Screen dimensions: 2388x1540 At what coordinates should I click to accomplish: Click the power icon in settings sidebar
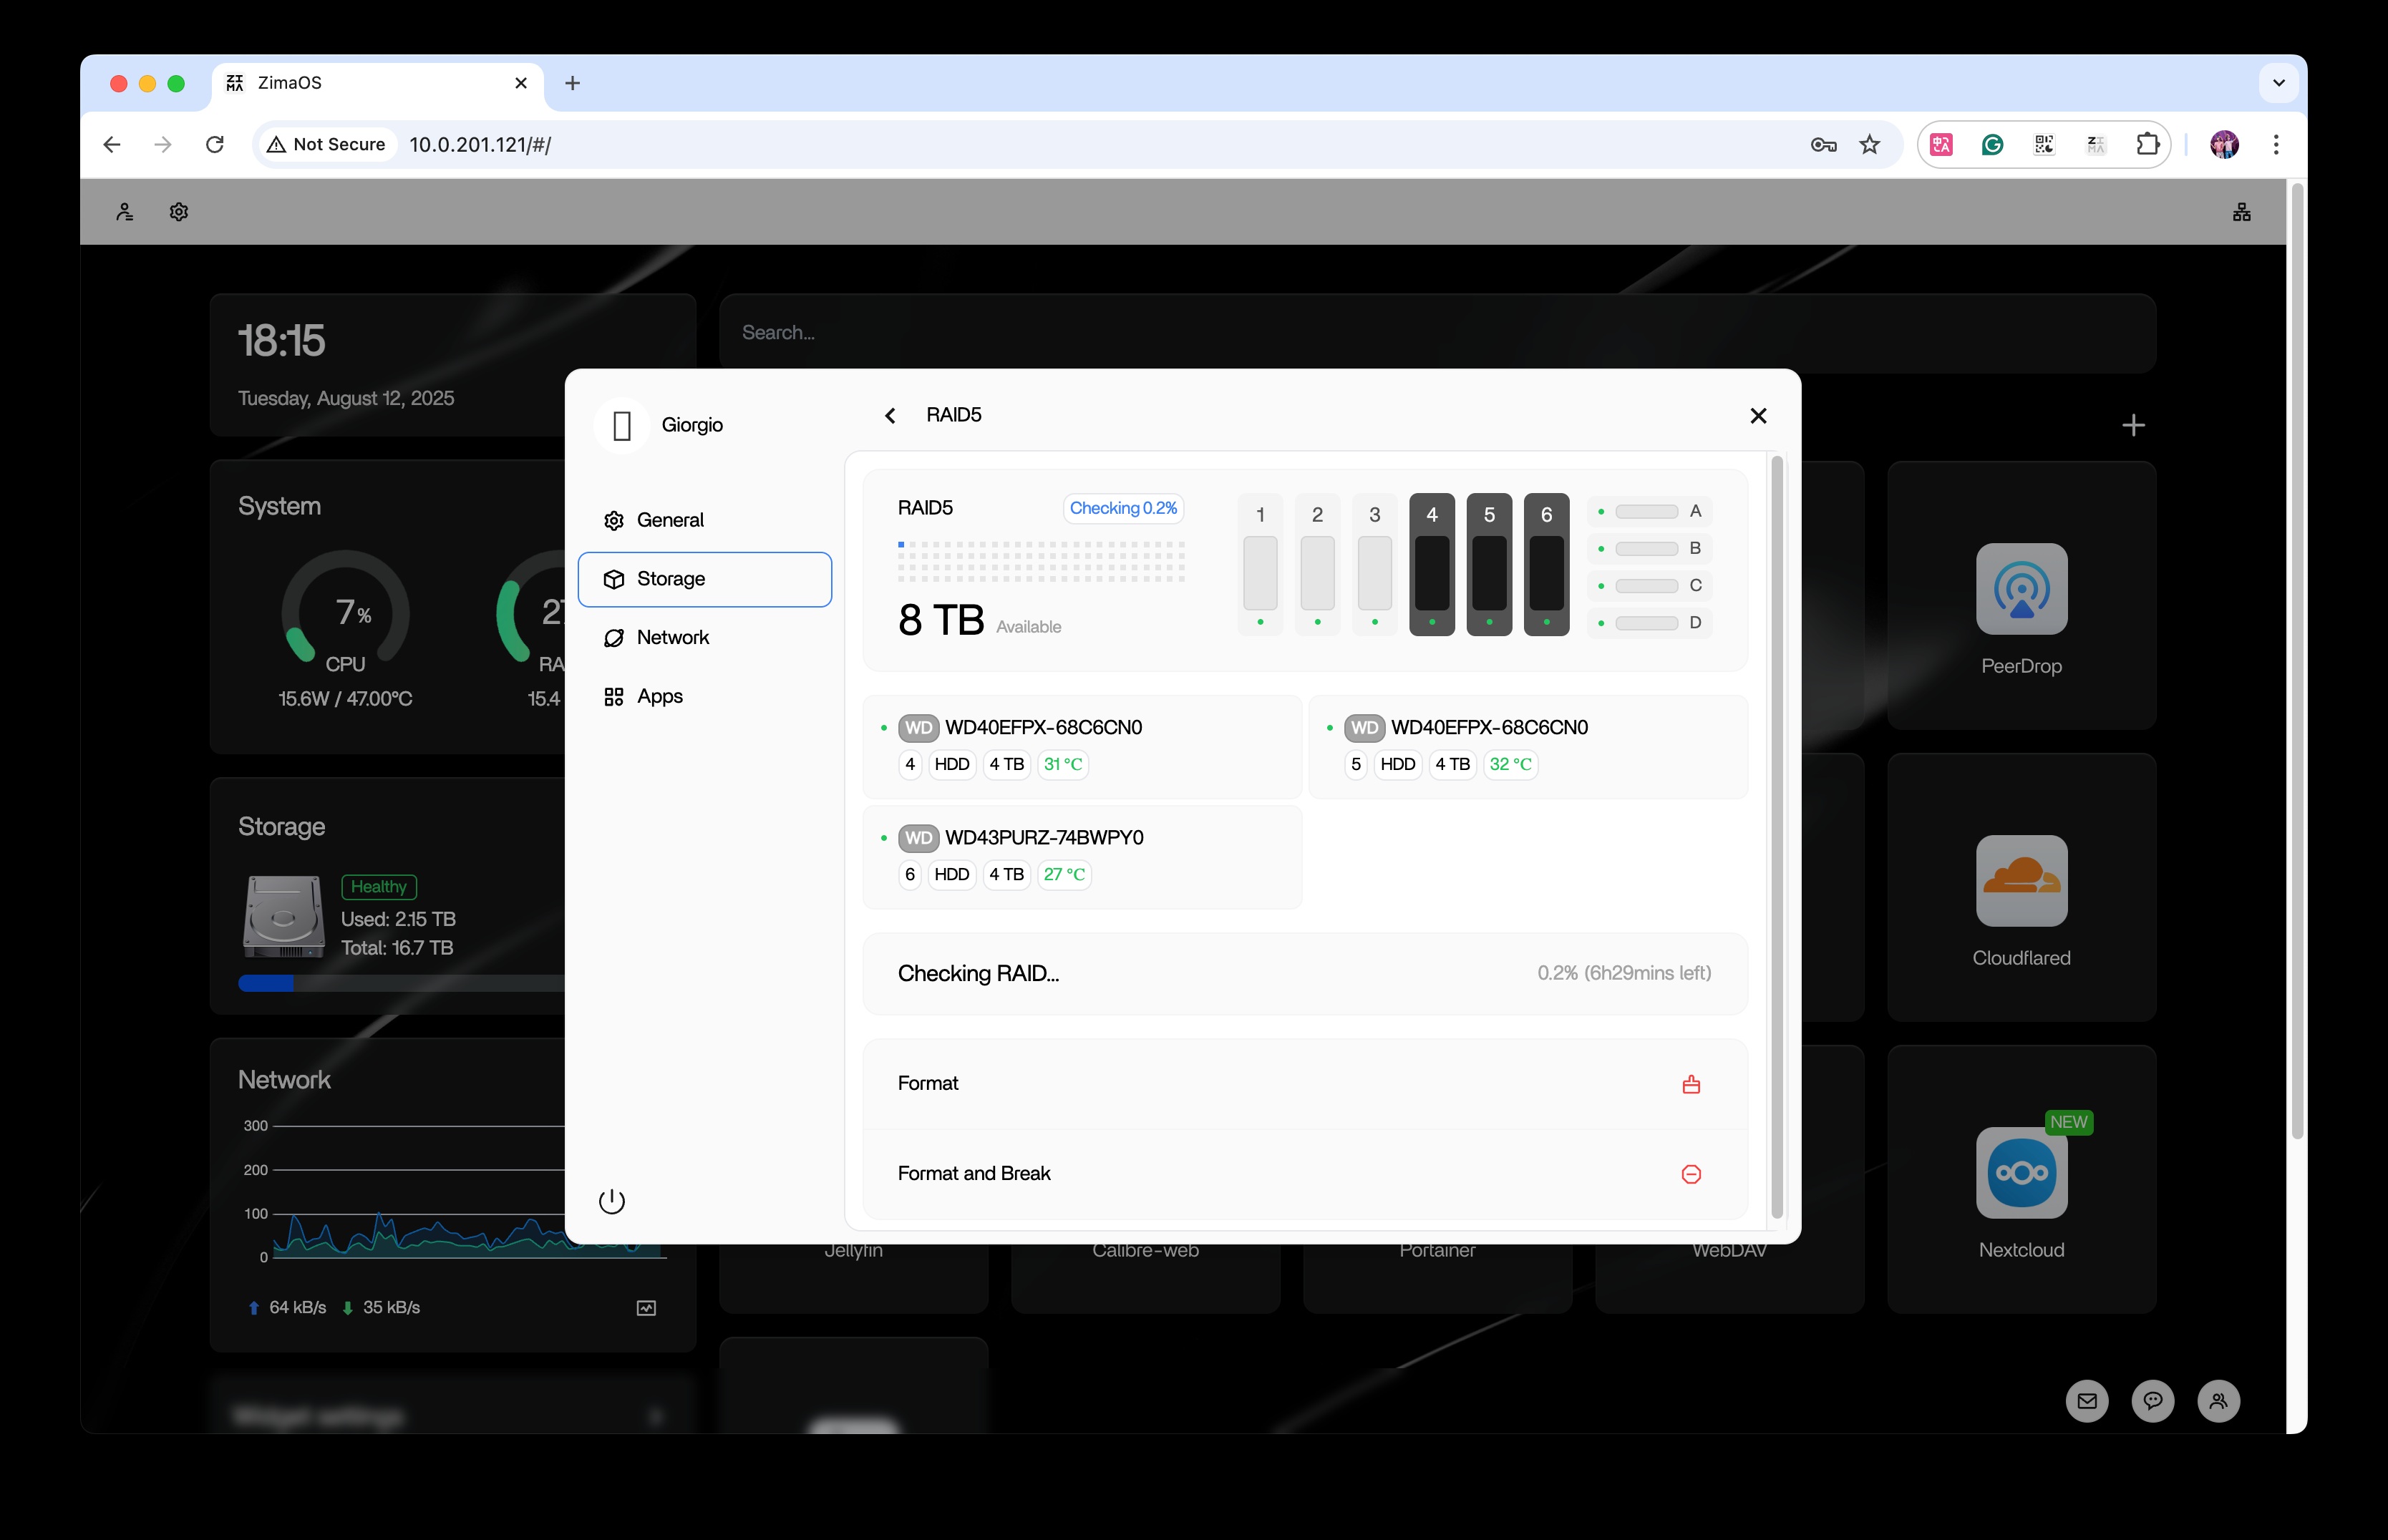612,1201
